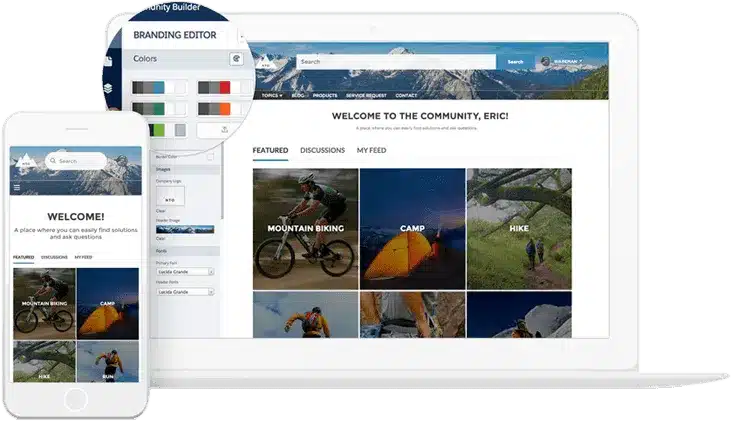Viewport: 732px width, 421px height.
Task: Open the phone's Hike tile
Action: pos(44,362)
